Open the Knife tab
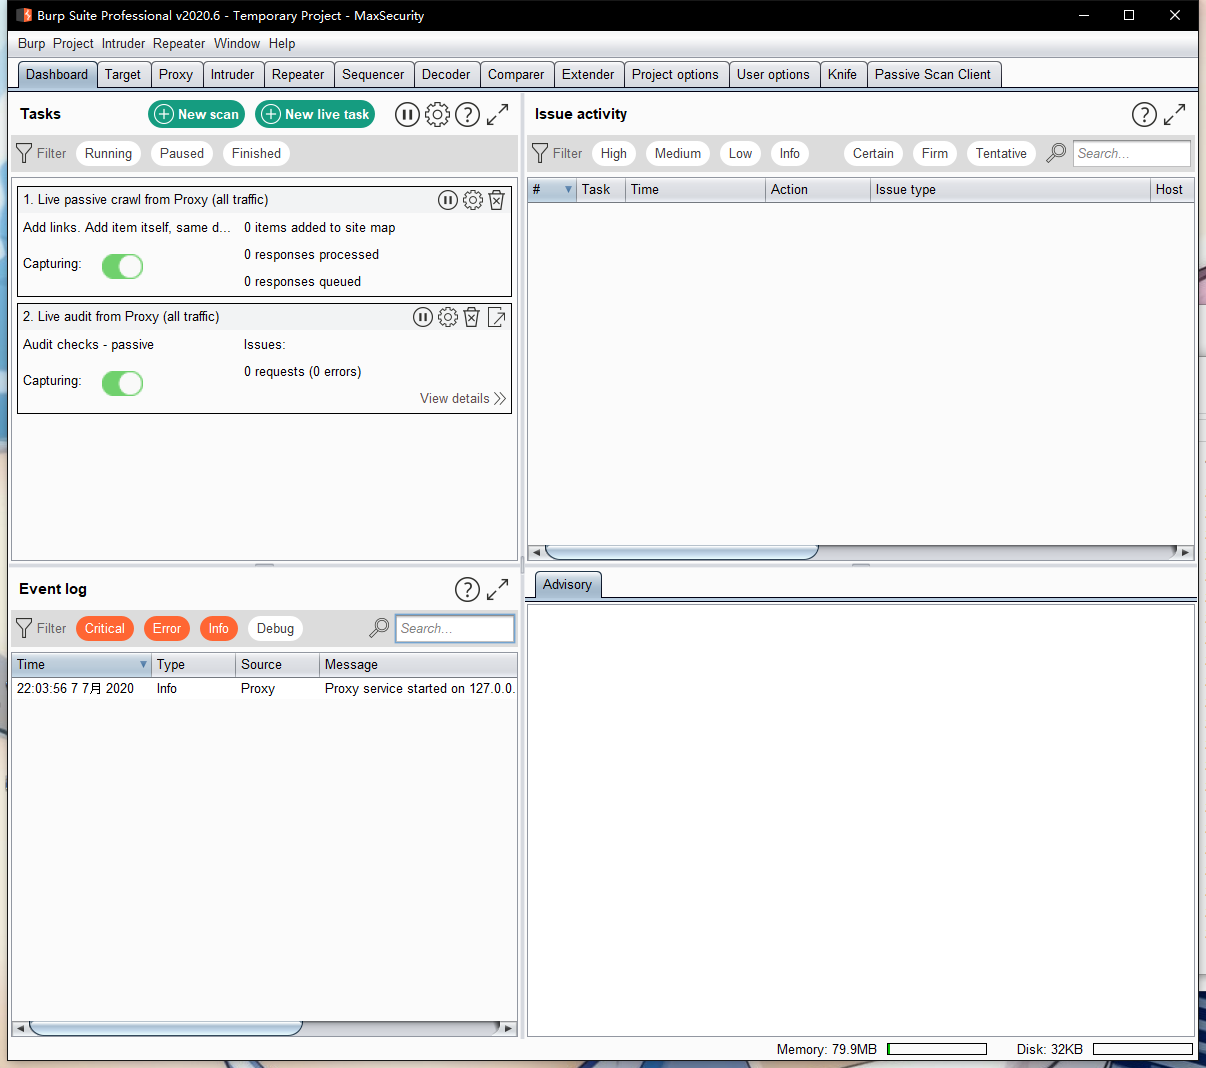 [x=842, y=74]
